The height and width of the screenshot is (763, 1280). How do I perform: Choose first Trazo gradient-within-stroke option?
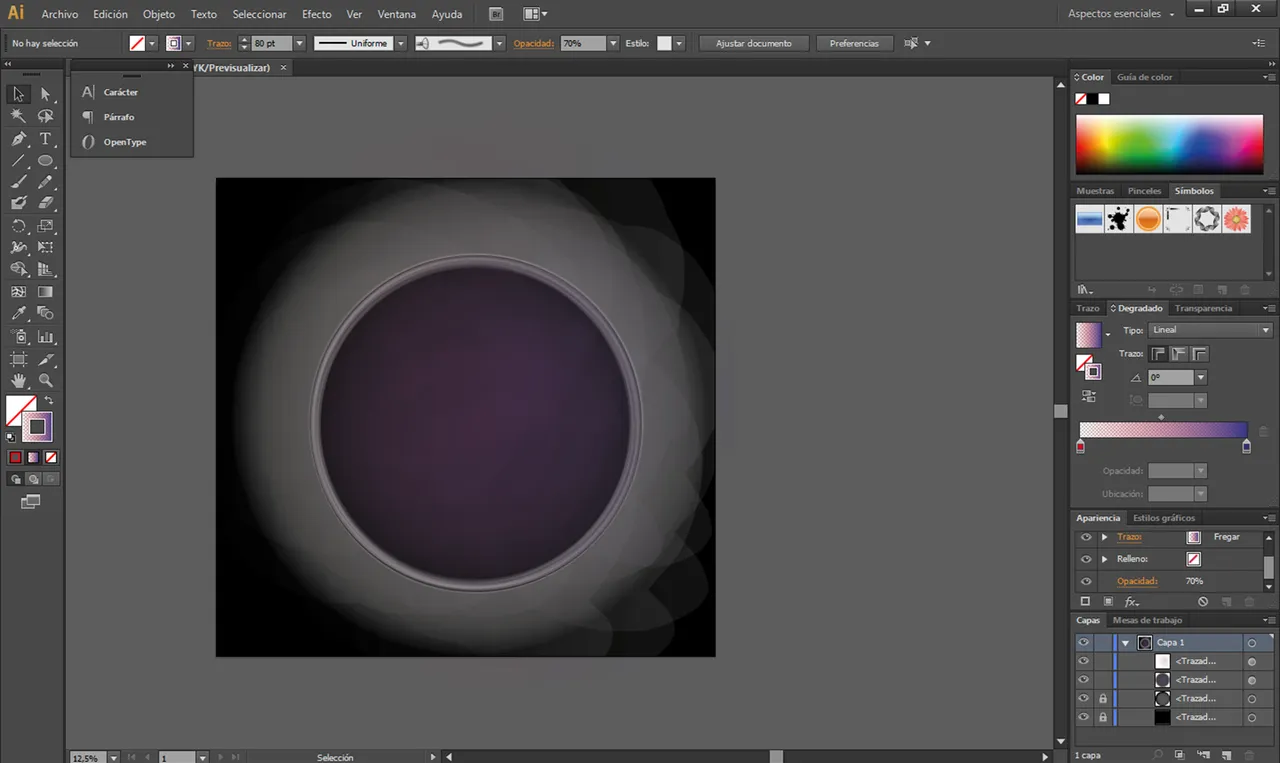[x=1158, y=354]
